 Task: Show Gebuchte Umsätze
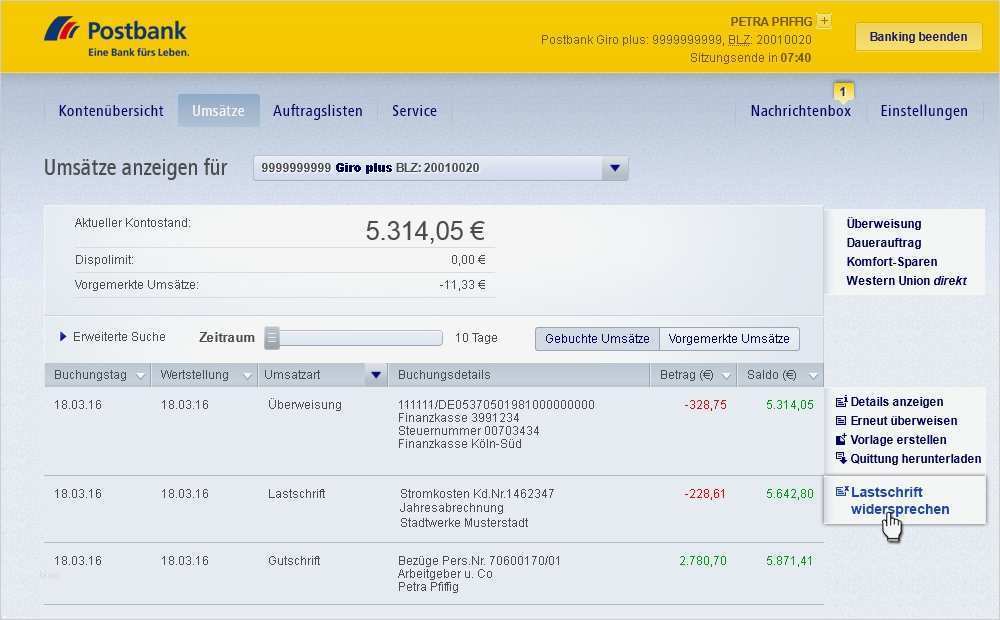(x=597, y=339)
